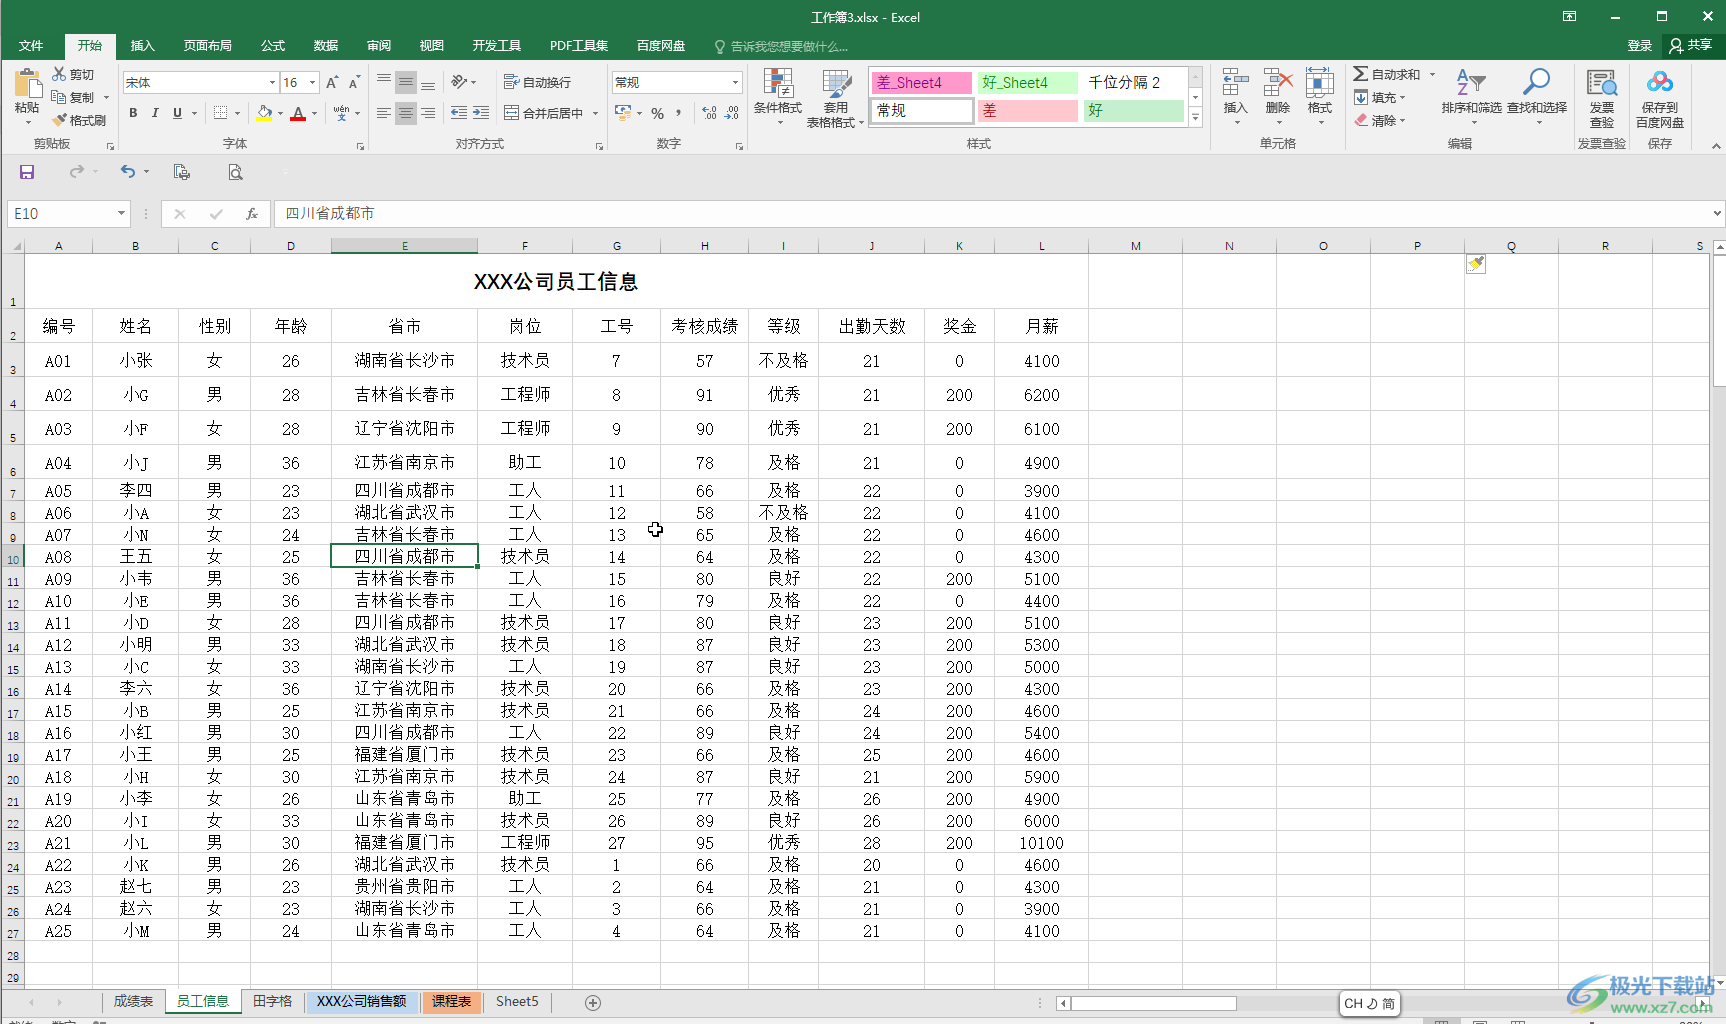Add a new sheet with plus icon

pyautogui.click(x=593, y=1002)
